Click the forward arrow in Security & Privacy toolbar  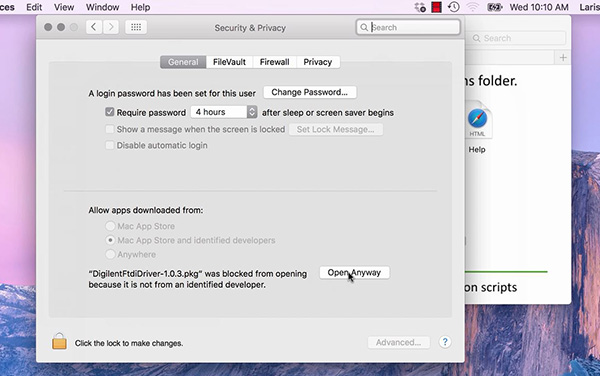point(111,27)
